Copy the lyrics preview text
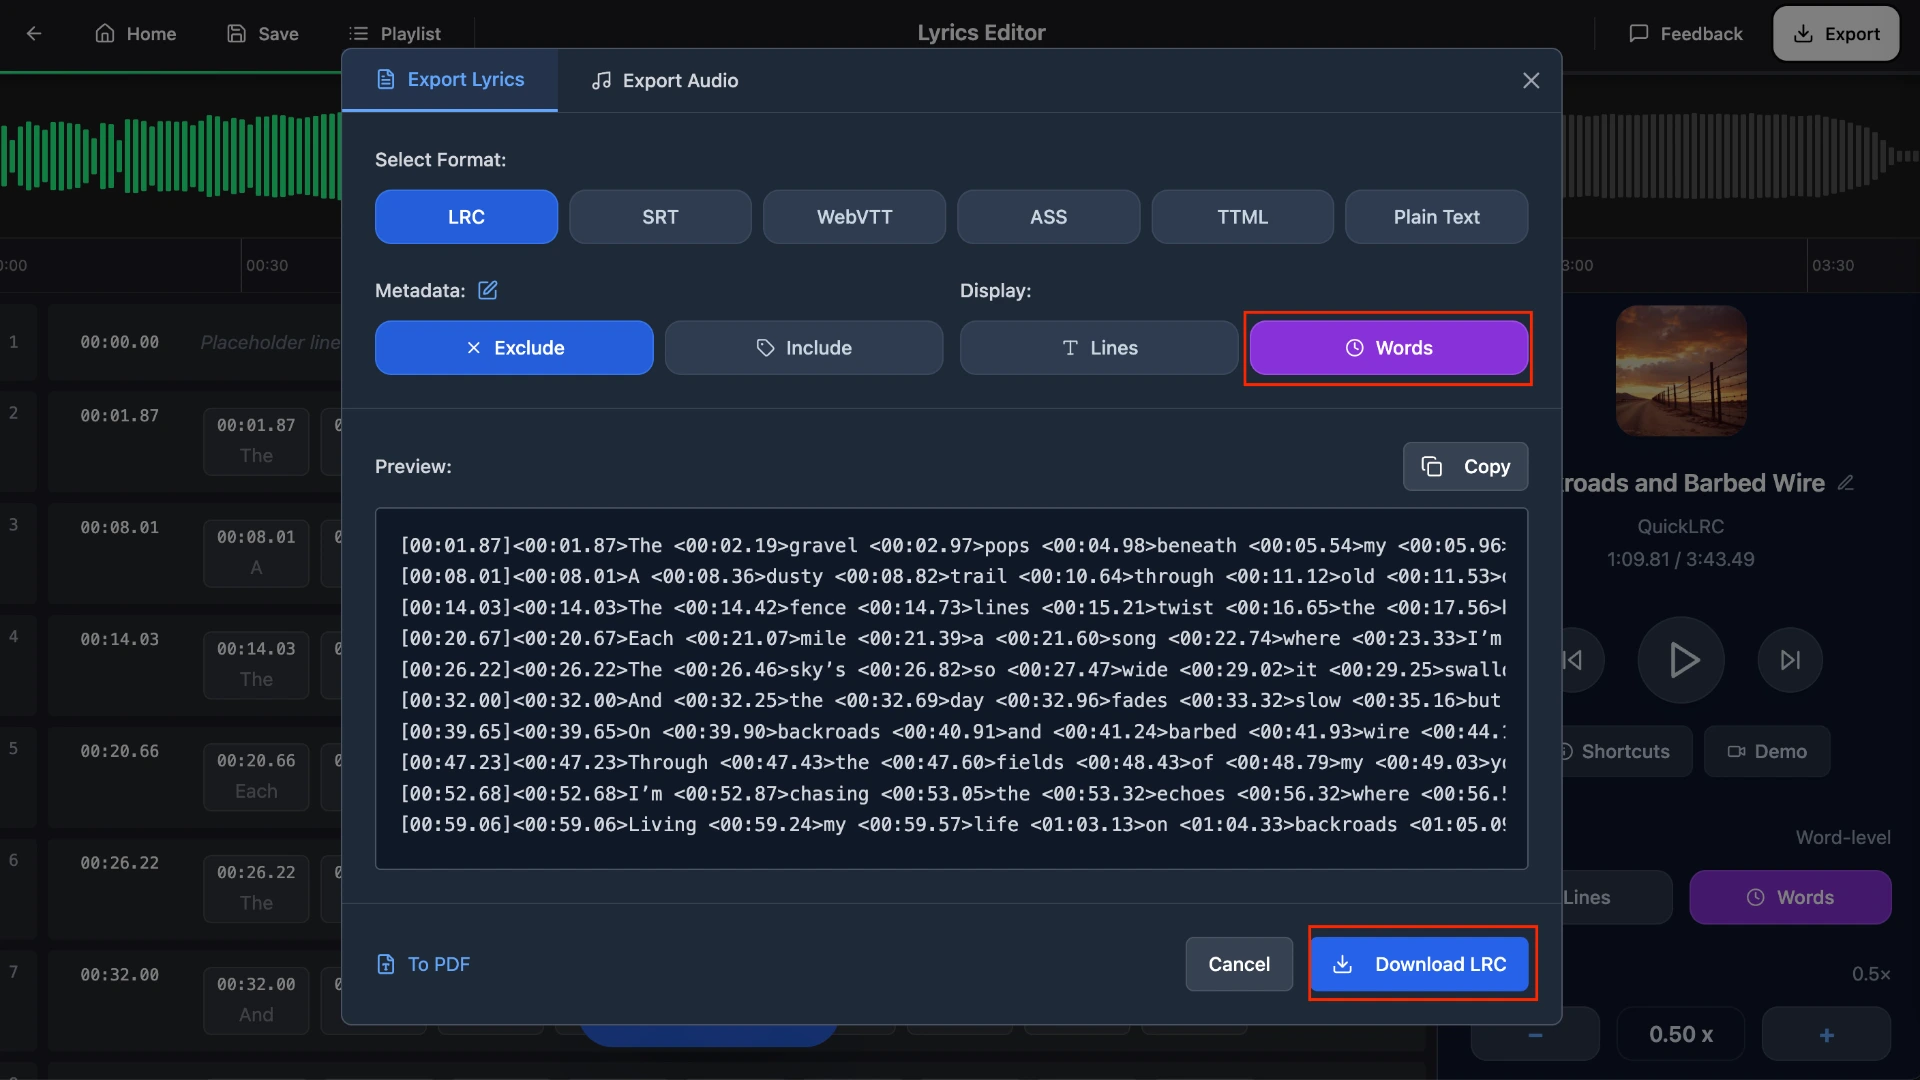Screen dimensions: 1920x1080 coord(1464,466)
